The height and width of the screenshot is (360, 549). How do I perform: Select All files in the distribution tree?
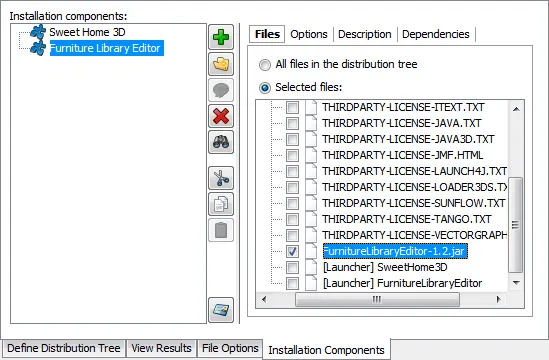click(265, 65)
